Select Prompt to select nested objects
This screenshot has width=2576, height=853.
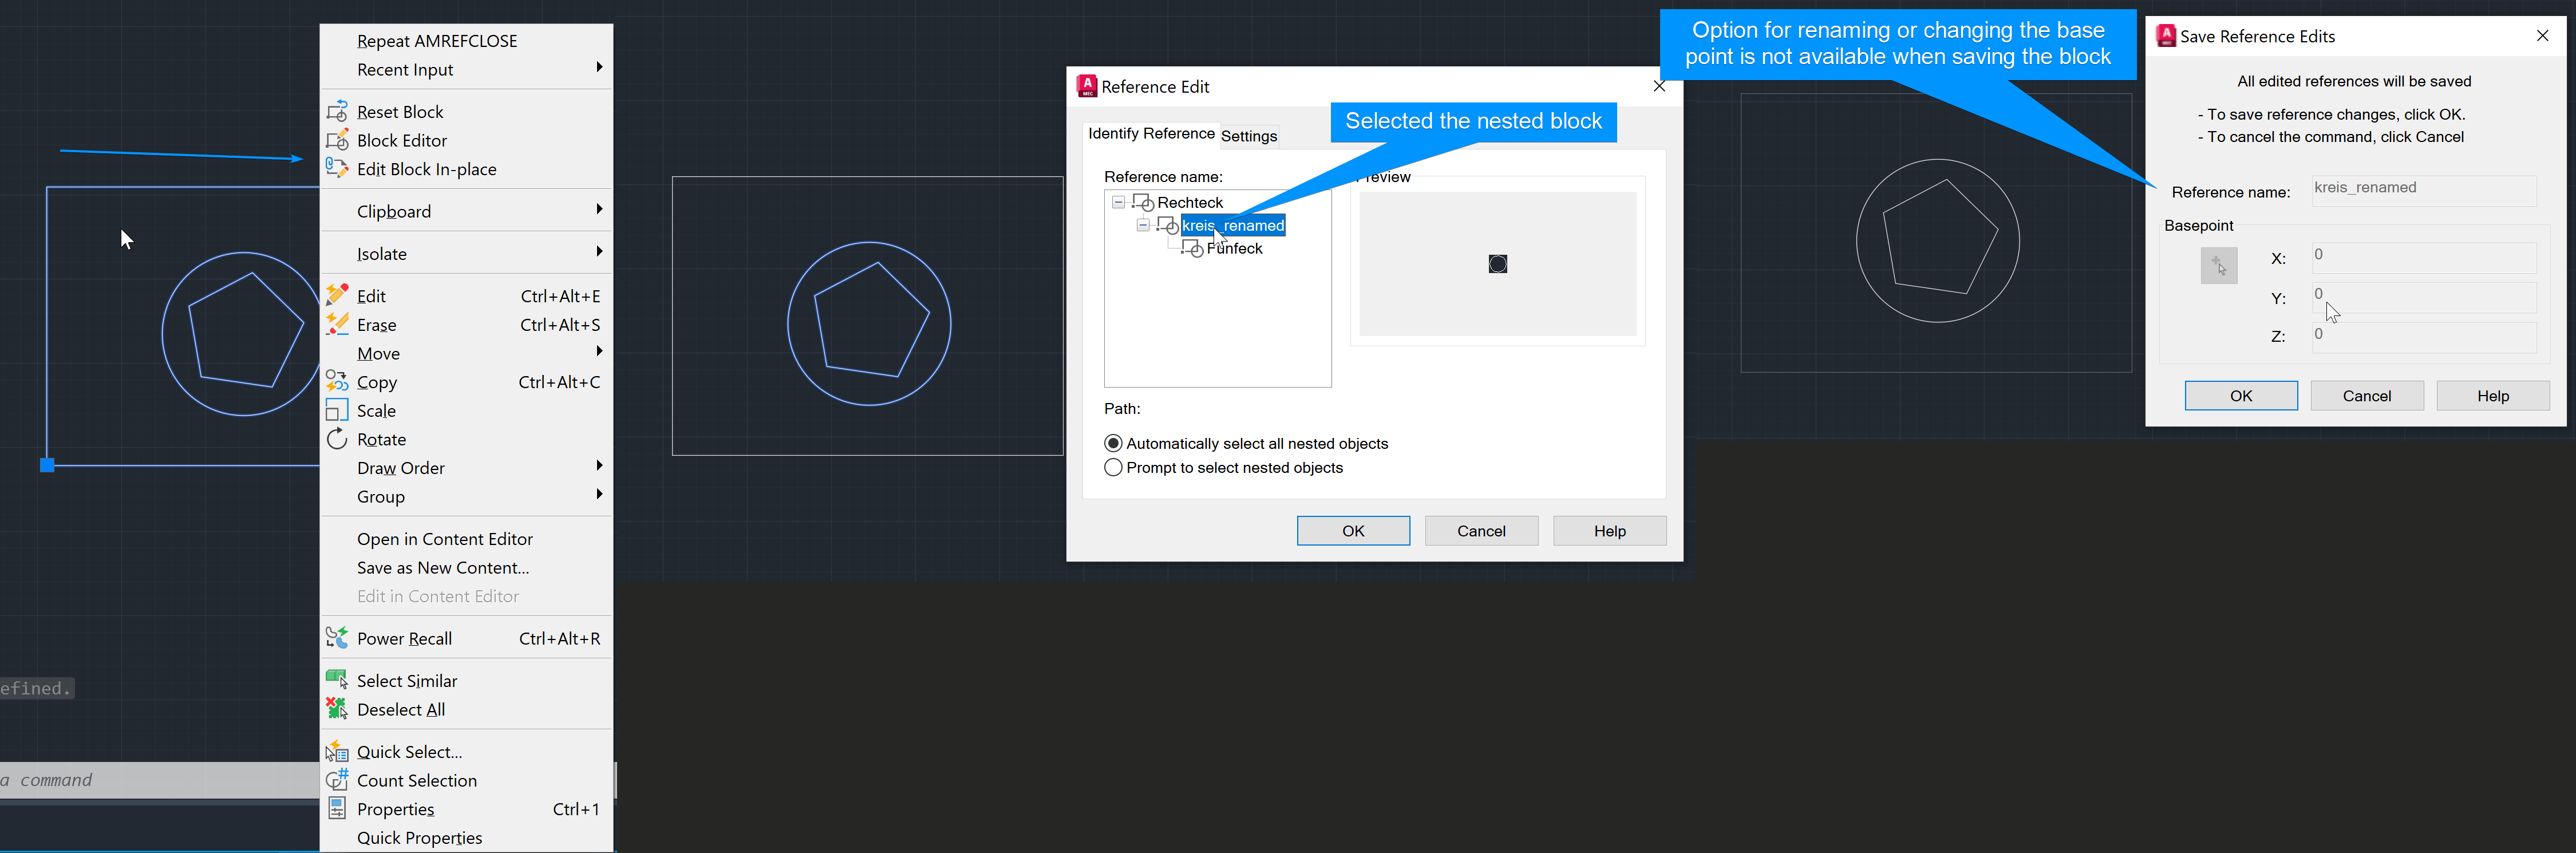coord(1113,467)
